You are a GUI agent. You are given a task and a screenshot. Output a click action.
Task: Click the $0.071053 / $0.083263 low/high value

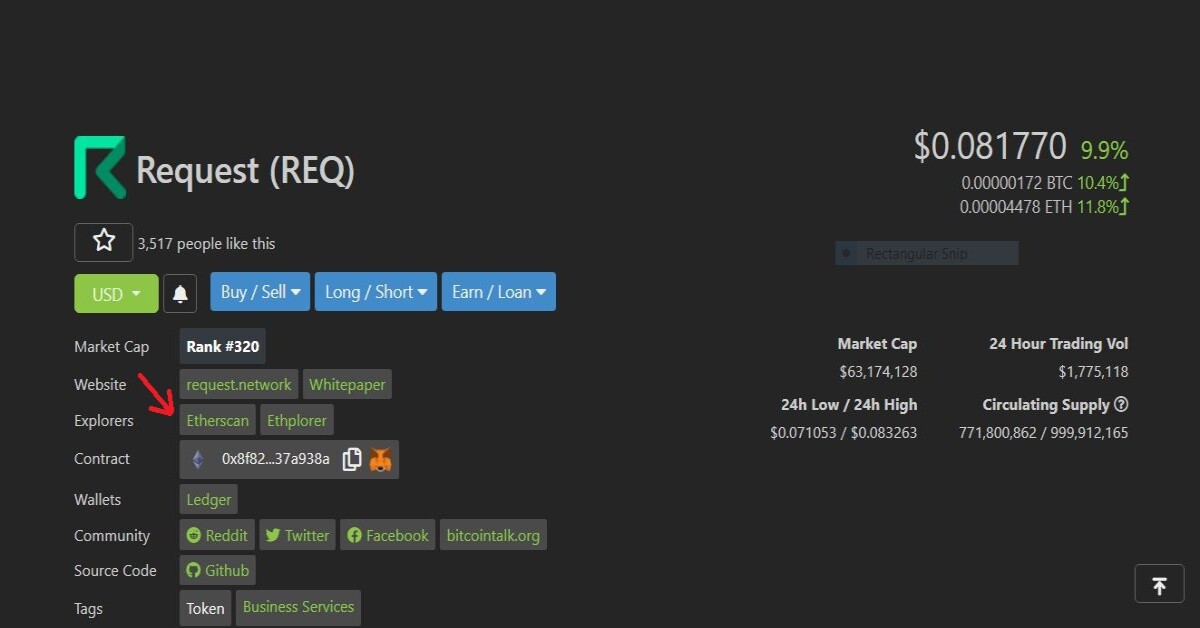(844, 433)
